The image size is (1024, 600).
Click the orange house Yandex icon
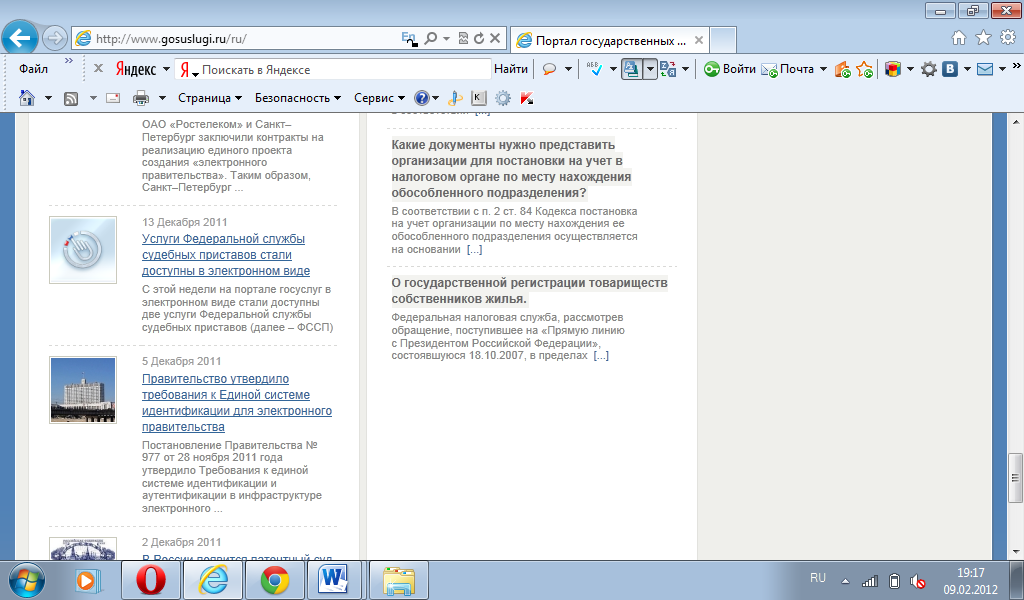tap(842, 69)
